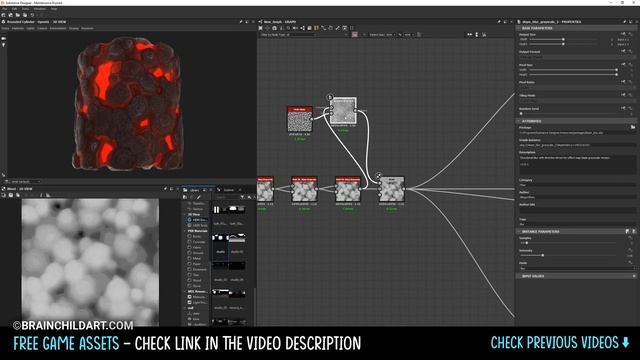The height and width of the screenshot is (360, 640).
Task: Click the copy icon in 2D view toolbar
Action: [x=18, y=195]
